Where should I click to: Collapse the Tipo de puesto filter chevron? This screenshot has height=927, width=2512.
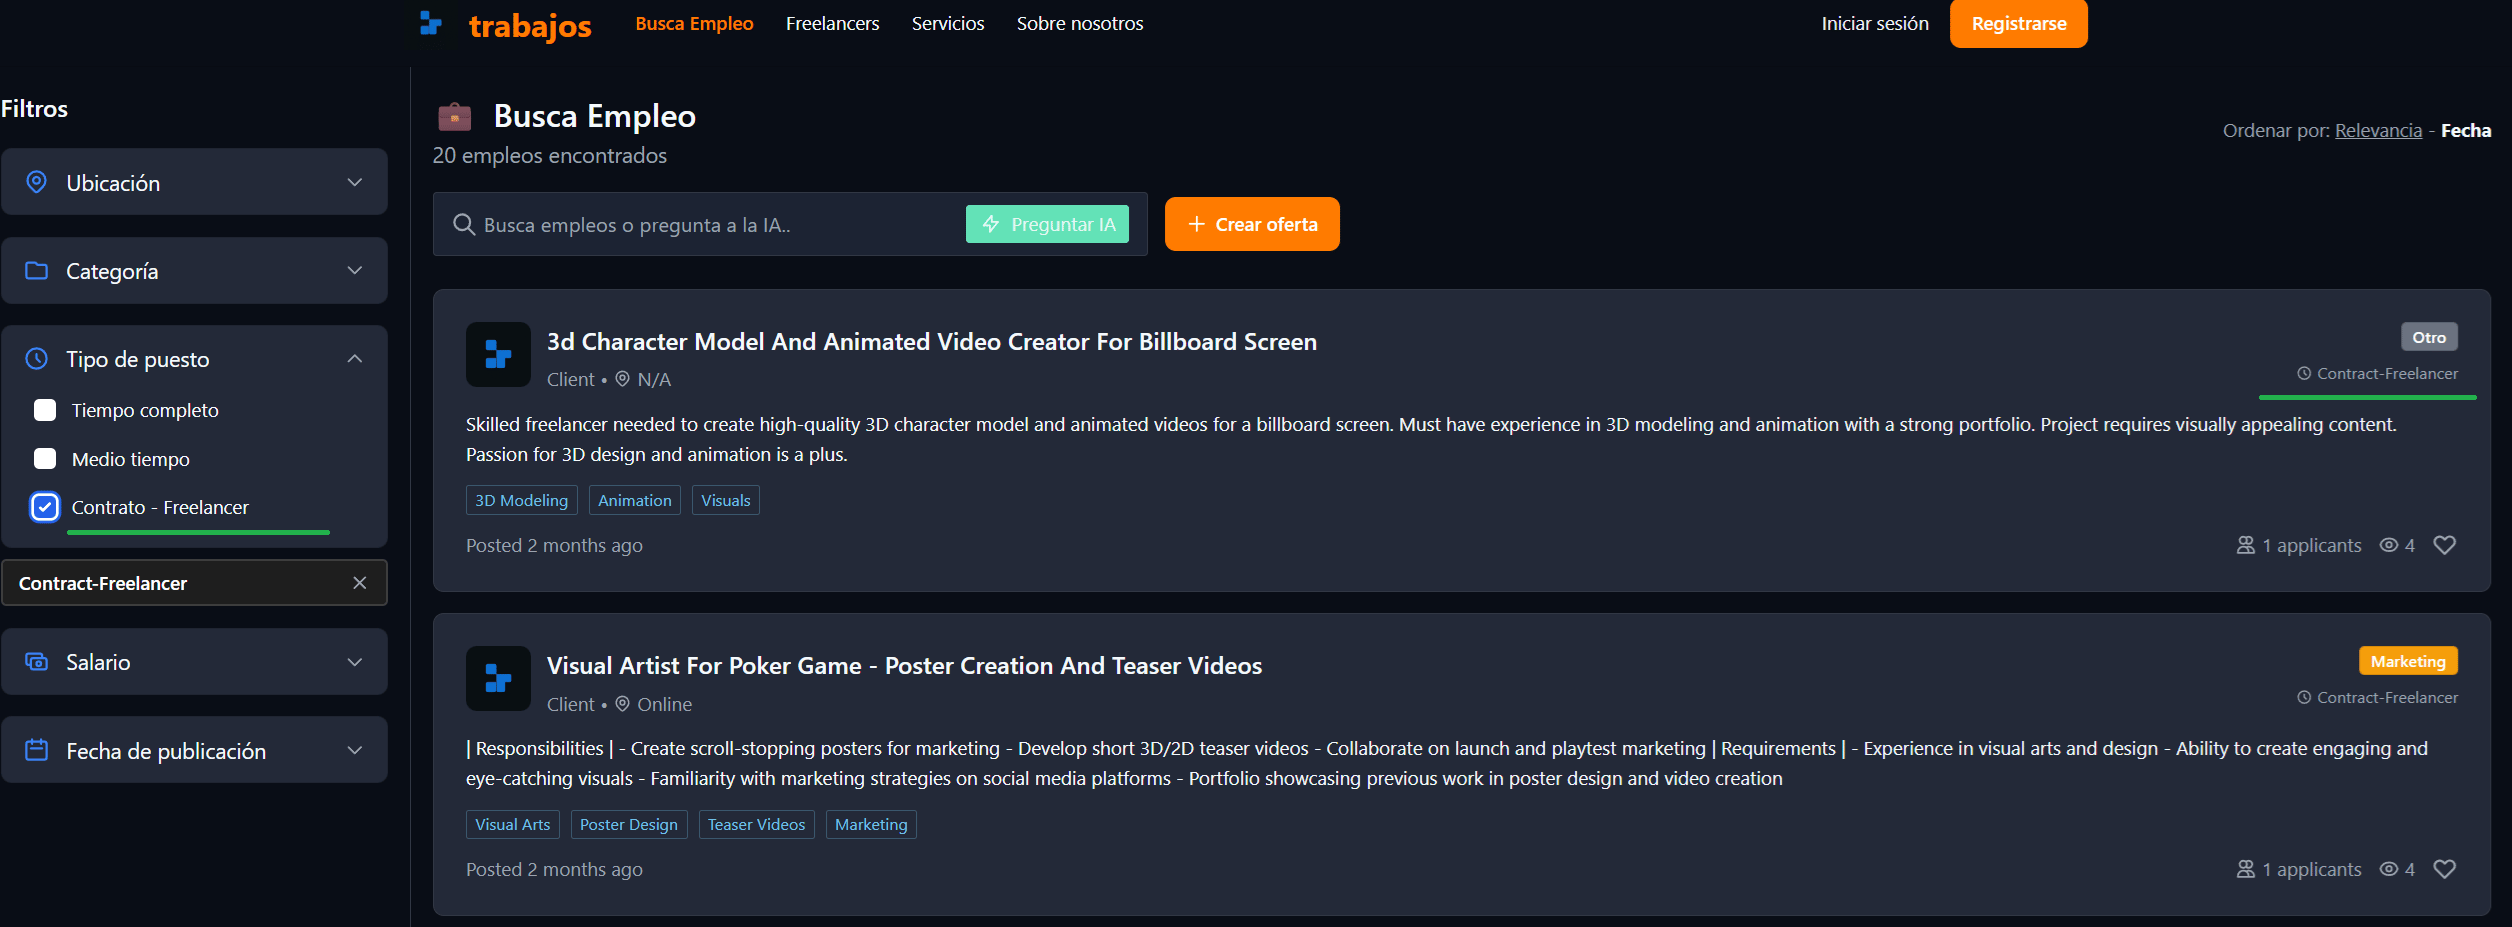pos(355,358)
